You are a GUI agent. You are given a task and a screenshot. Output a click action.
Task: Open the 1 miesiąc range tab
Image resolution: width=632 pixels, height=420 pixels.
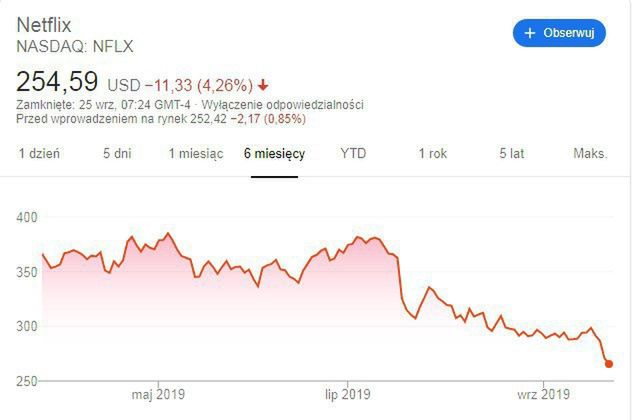coord(195,153)
